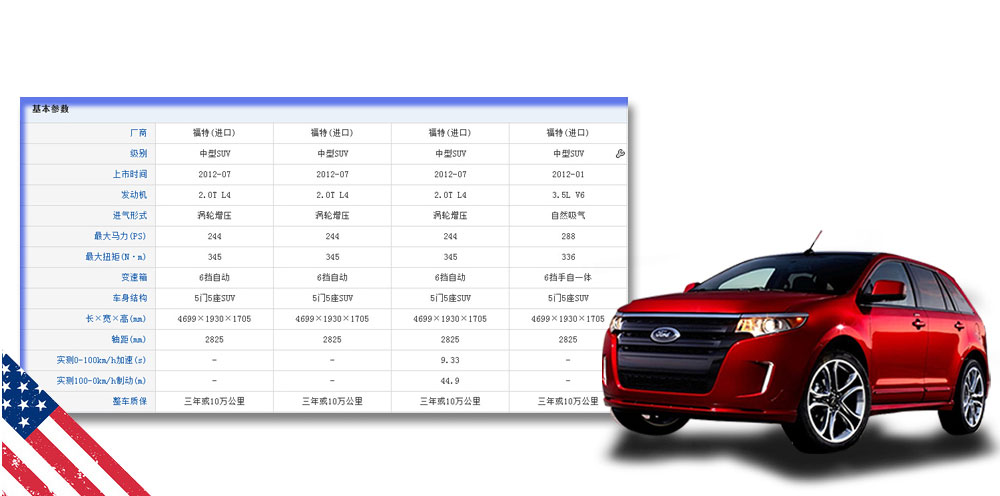Click the Ford logo on the car grille
The height and width of the screenshot is (496, 1000).
pyautogui.click(x=663, y=335)
